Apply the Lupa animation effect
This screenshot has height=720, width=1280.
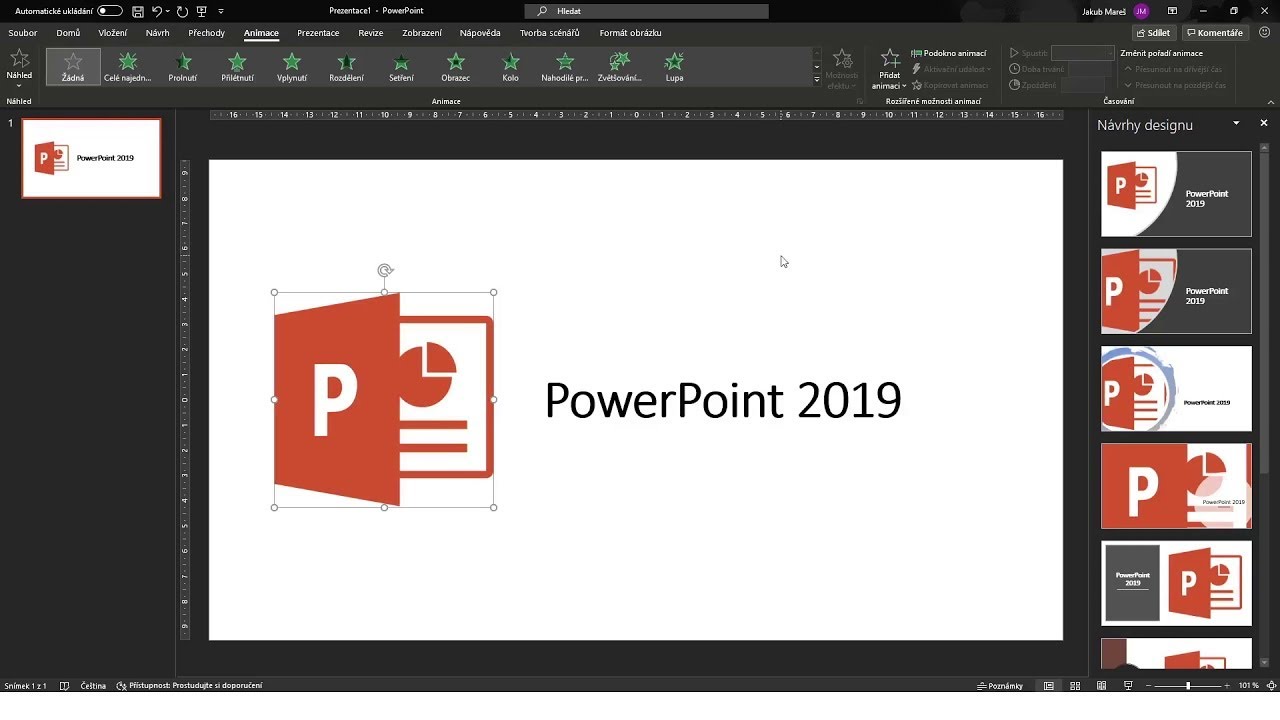[674, 67]
